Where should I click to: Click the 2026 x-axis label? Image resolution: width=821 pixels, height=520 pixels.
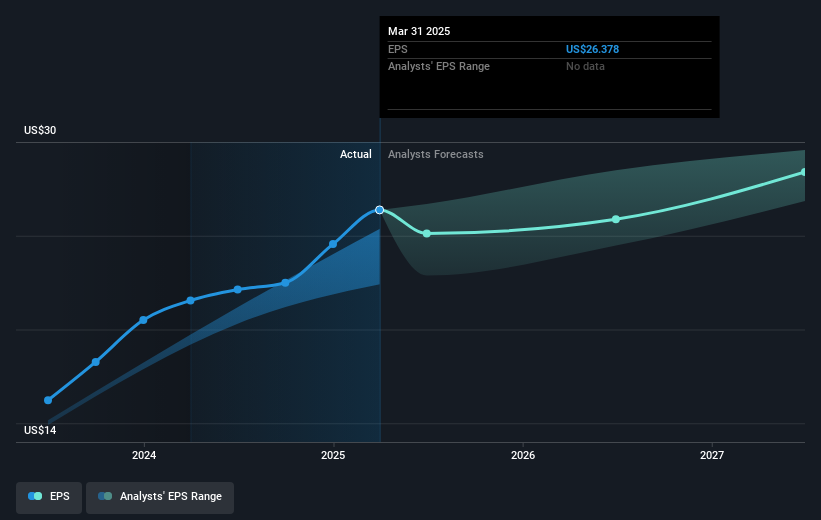point(523,456)
